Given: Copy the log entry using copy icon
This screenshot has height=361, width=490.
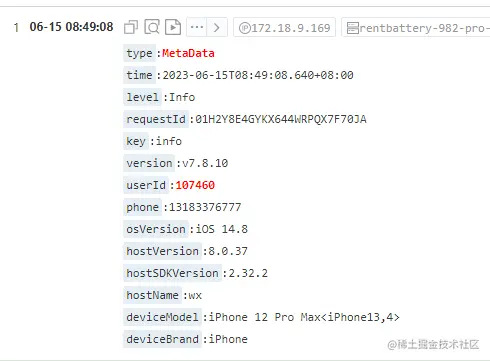Looking at the screenshot, I should 131,27.
